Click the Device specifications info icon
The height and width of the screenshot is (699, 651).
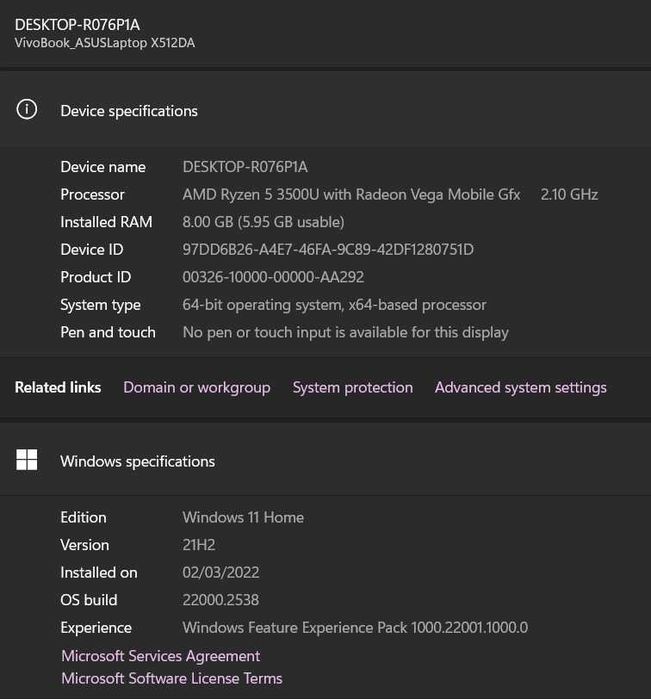[x=27, y=109]
